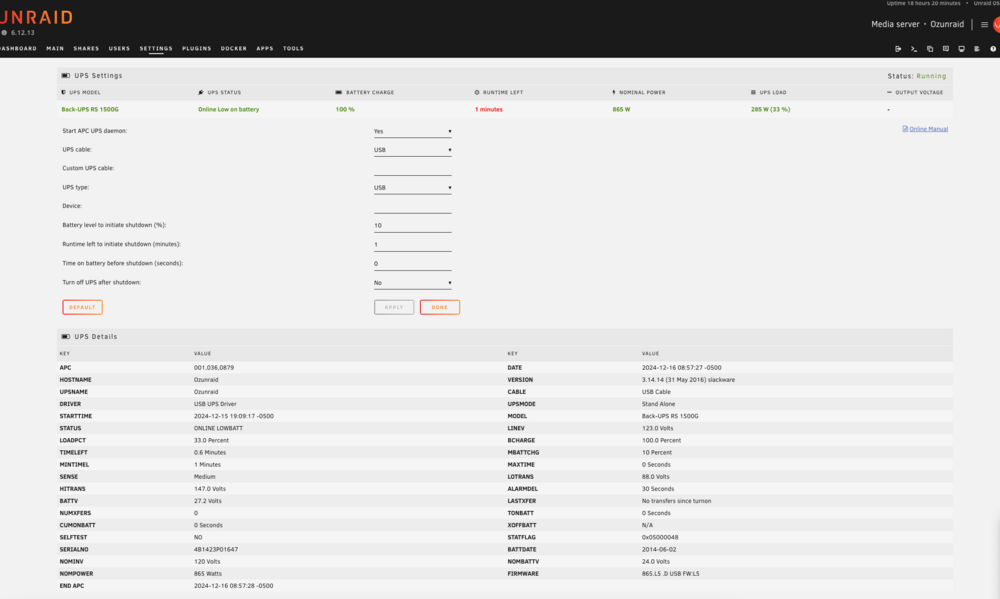Click the ONLINE LOWBATT status value

(218, 429)
